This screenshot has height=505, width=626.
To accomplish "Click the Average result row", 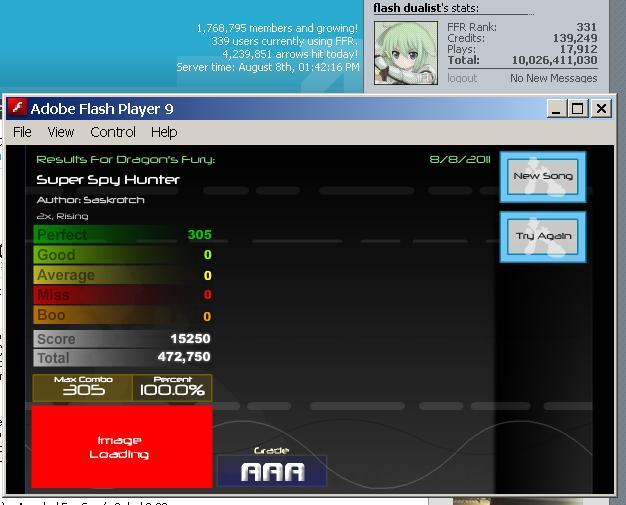I will (123, 275).
